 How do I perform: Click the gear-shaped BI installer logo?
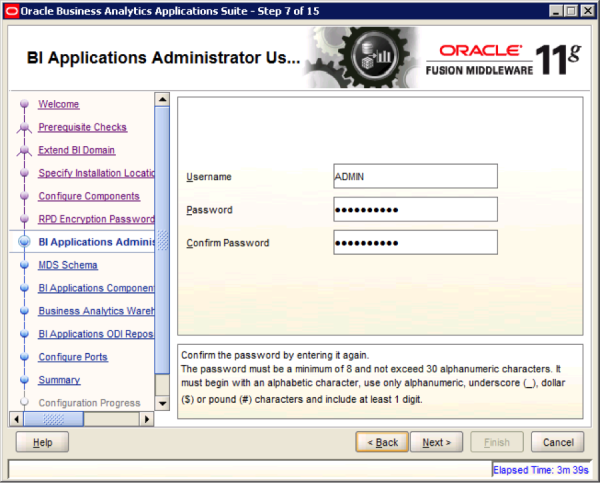click(x=373, y=57)
